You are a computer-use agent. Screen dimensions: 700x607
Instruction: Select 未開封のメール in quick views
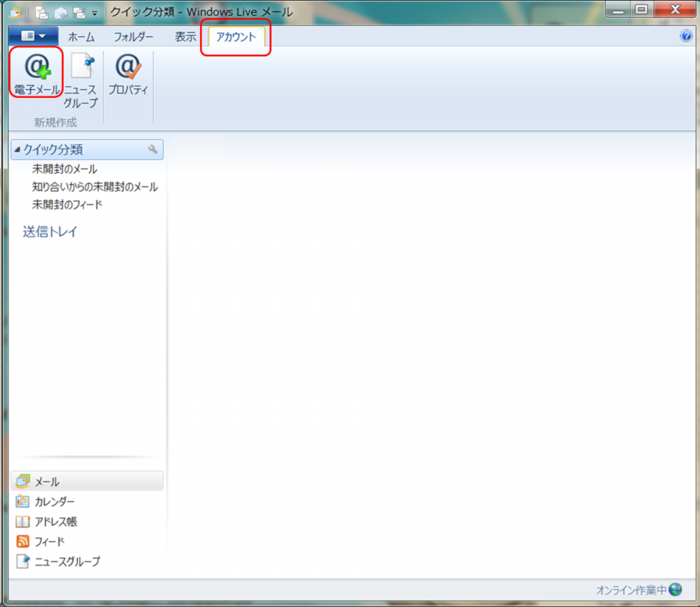(65, 169)
